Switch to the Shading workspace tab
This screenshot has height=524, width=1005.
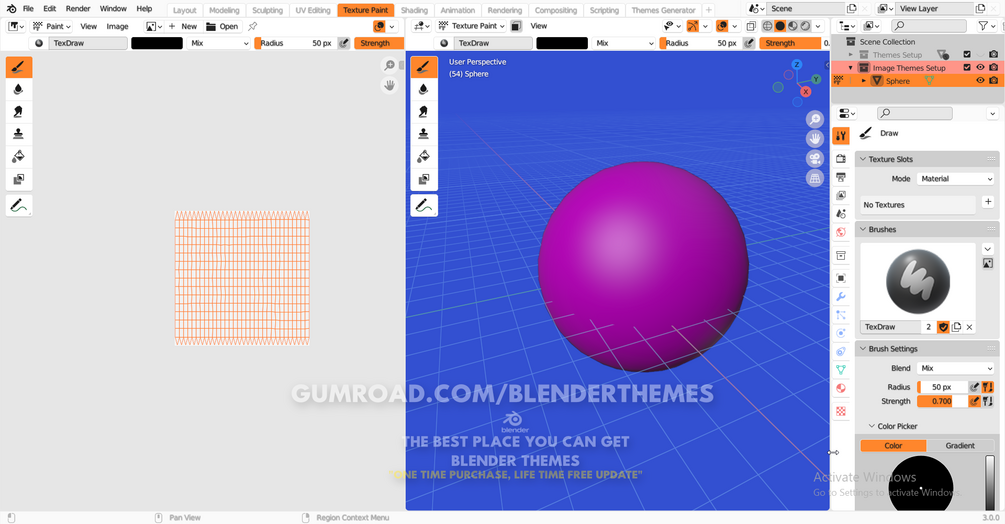(414, 10)
